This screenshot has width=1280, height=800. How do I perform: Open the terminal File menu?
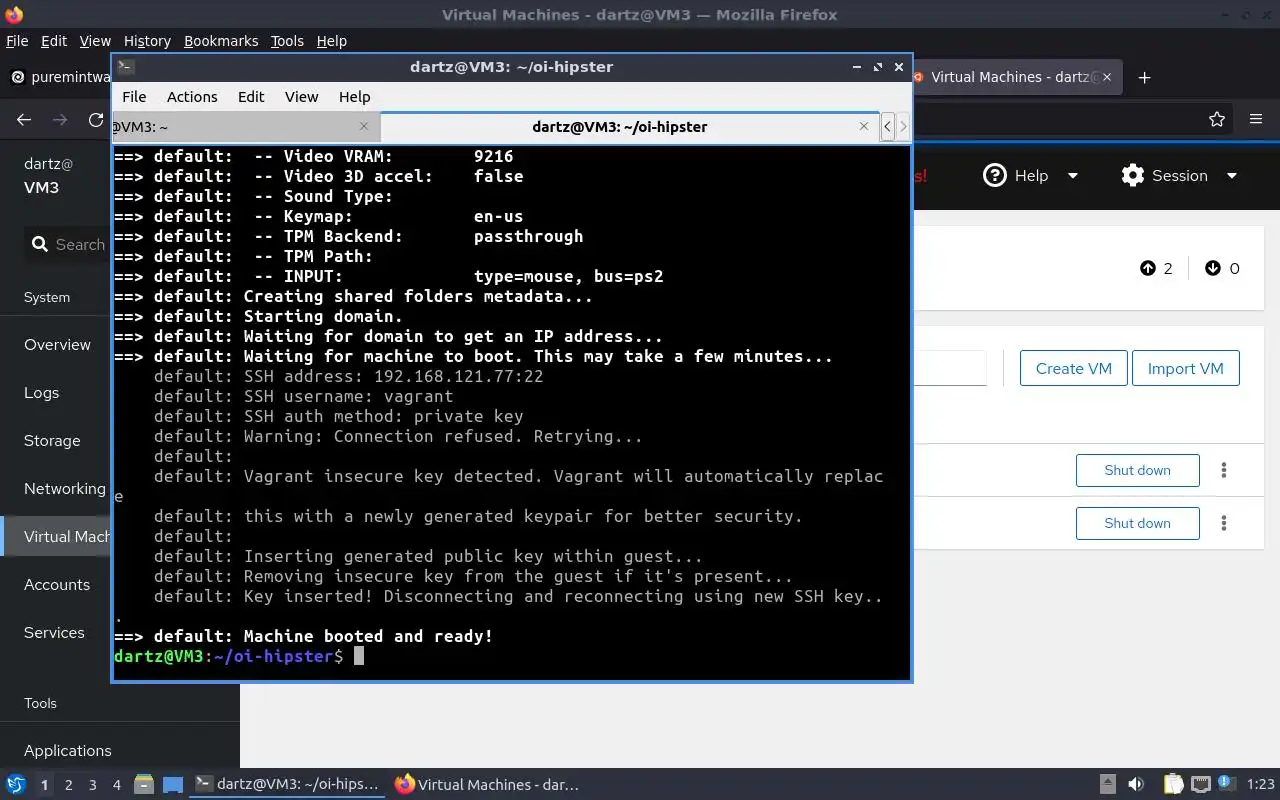(x=134, y=97)
